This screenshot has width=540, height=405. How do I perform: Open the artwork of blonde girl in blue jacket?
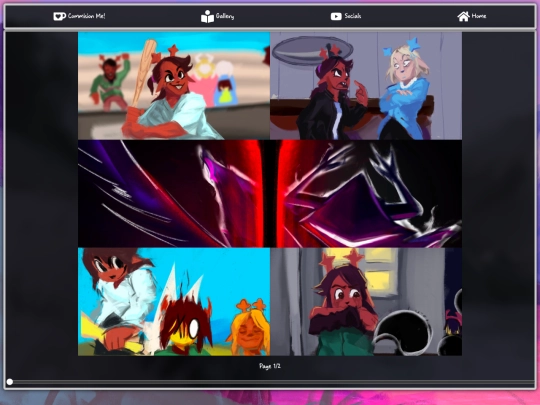tap(366, 86)
